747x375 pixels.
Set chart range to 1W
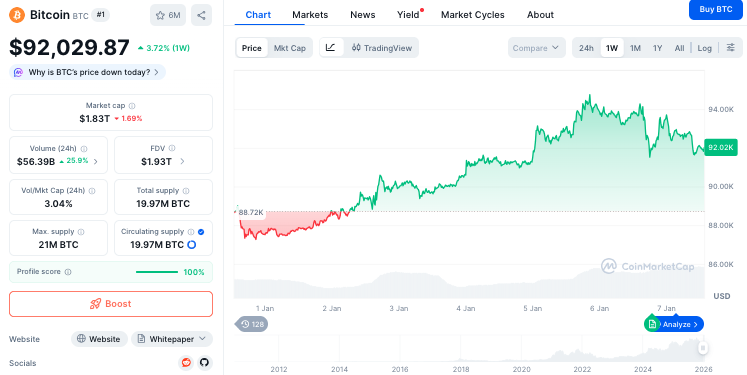pyautogui.click(x=612, y=48)
